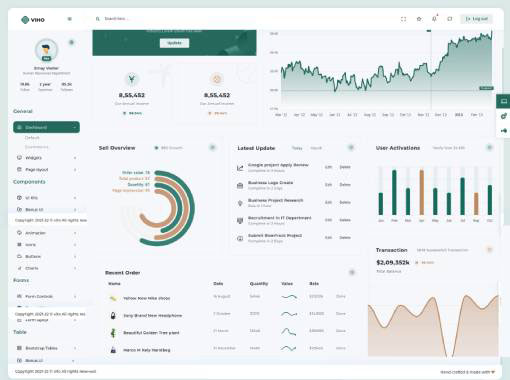Screen dimensions: 510x380
Task: Open Bootstrap Tables sidebar item
Action: [46, 348]
